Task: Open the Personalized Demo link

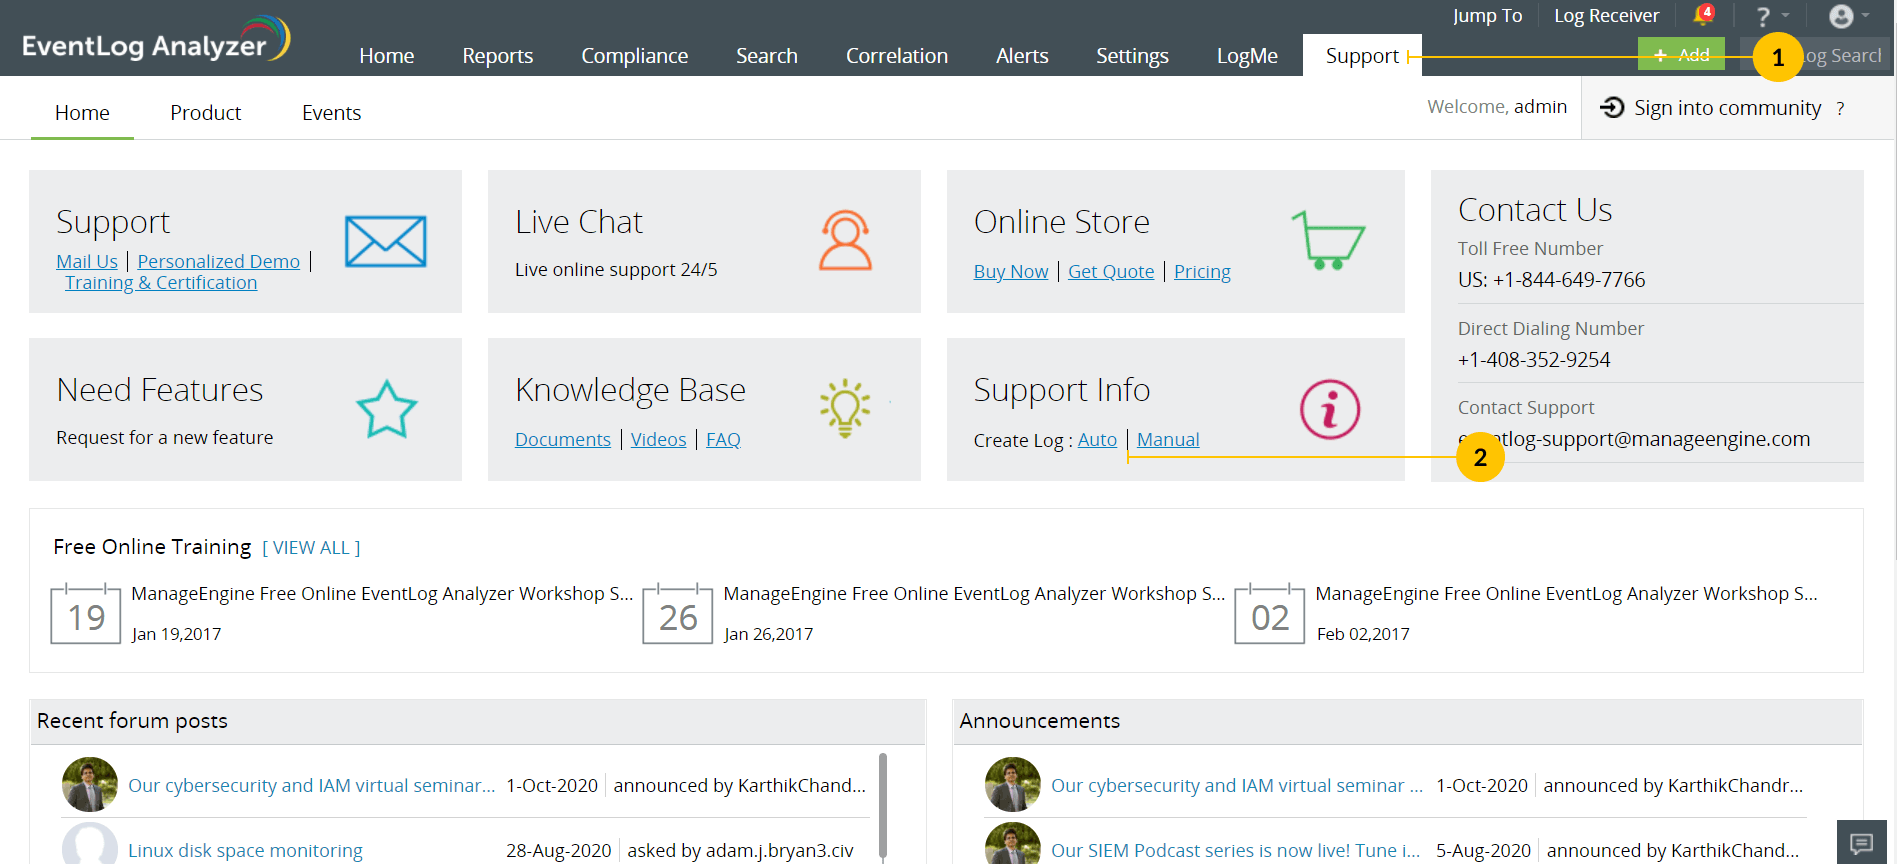Action: point(218,261)
